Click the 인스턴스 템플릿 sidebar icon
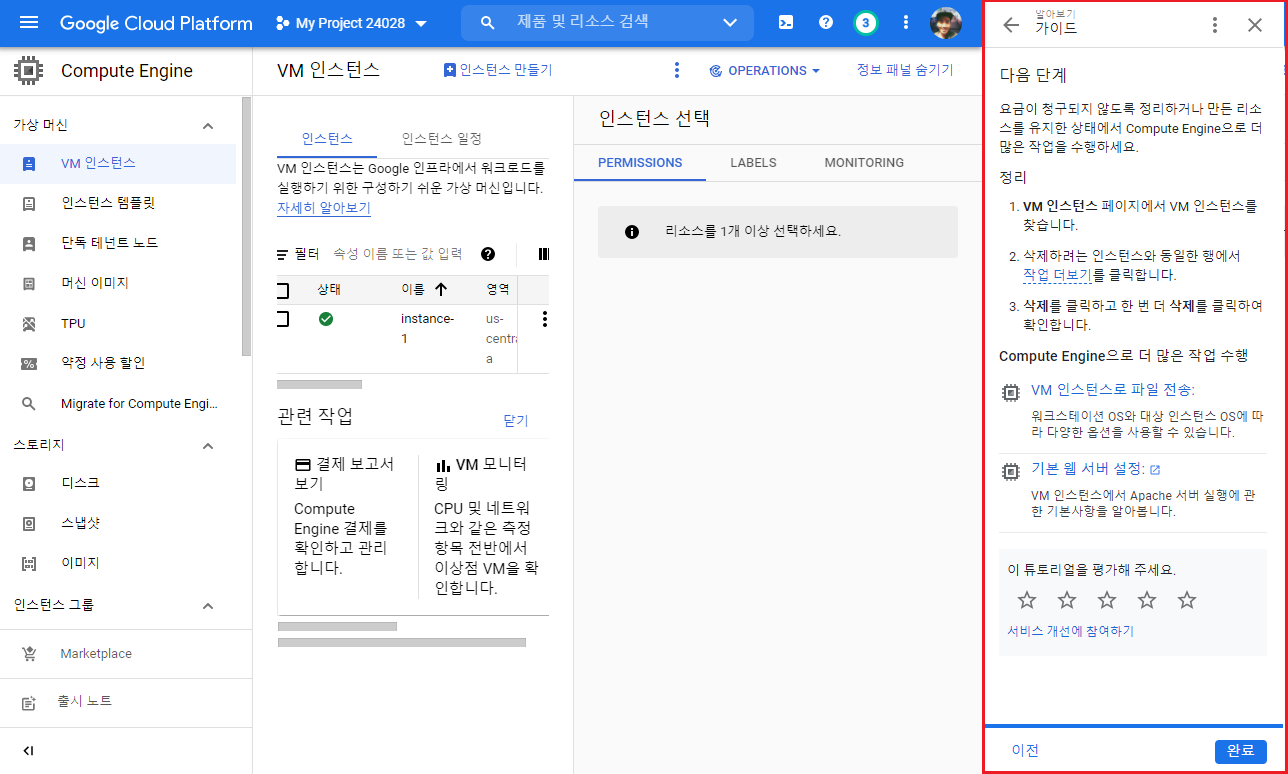Image resolution: width=1288 pixels, height=774 pixels. tap(28, 203)
